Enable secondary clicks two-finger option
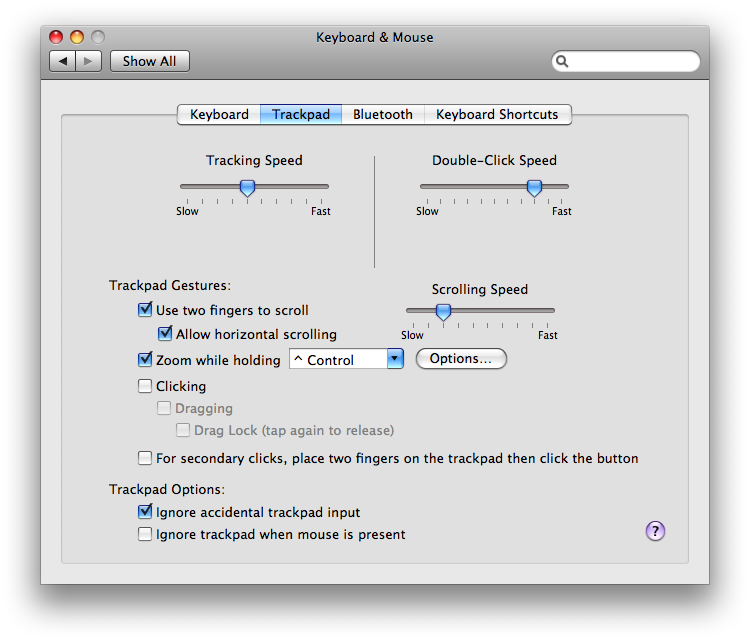This screenshot has height=640, width=750. 145,458
